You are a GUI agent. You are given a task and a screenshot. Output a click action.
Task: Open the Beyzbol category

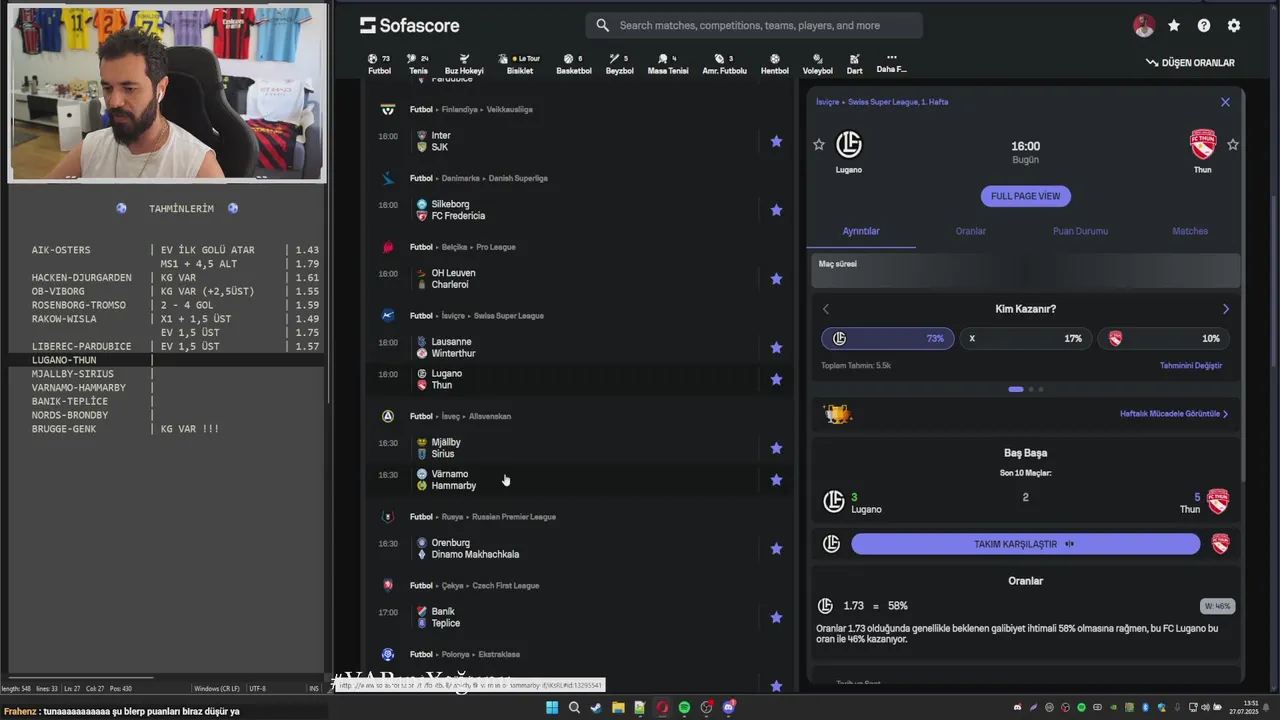point(620,64)
